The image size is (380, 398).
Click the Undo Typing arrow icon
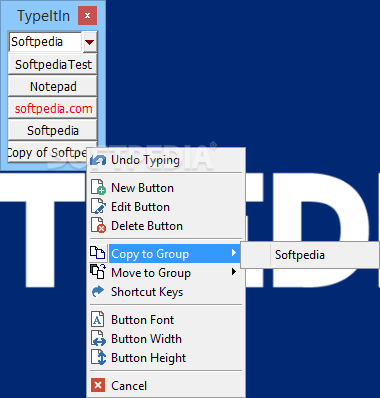(x=98, y=160)
